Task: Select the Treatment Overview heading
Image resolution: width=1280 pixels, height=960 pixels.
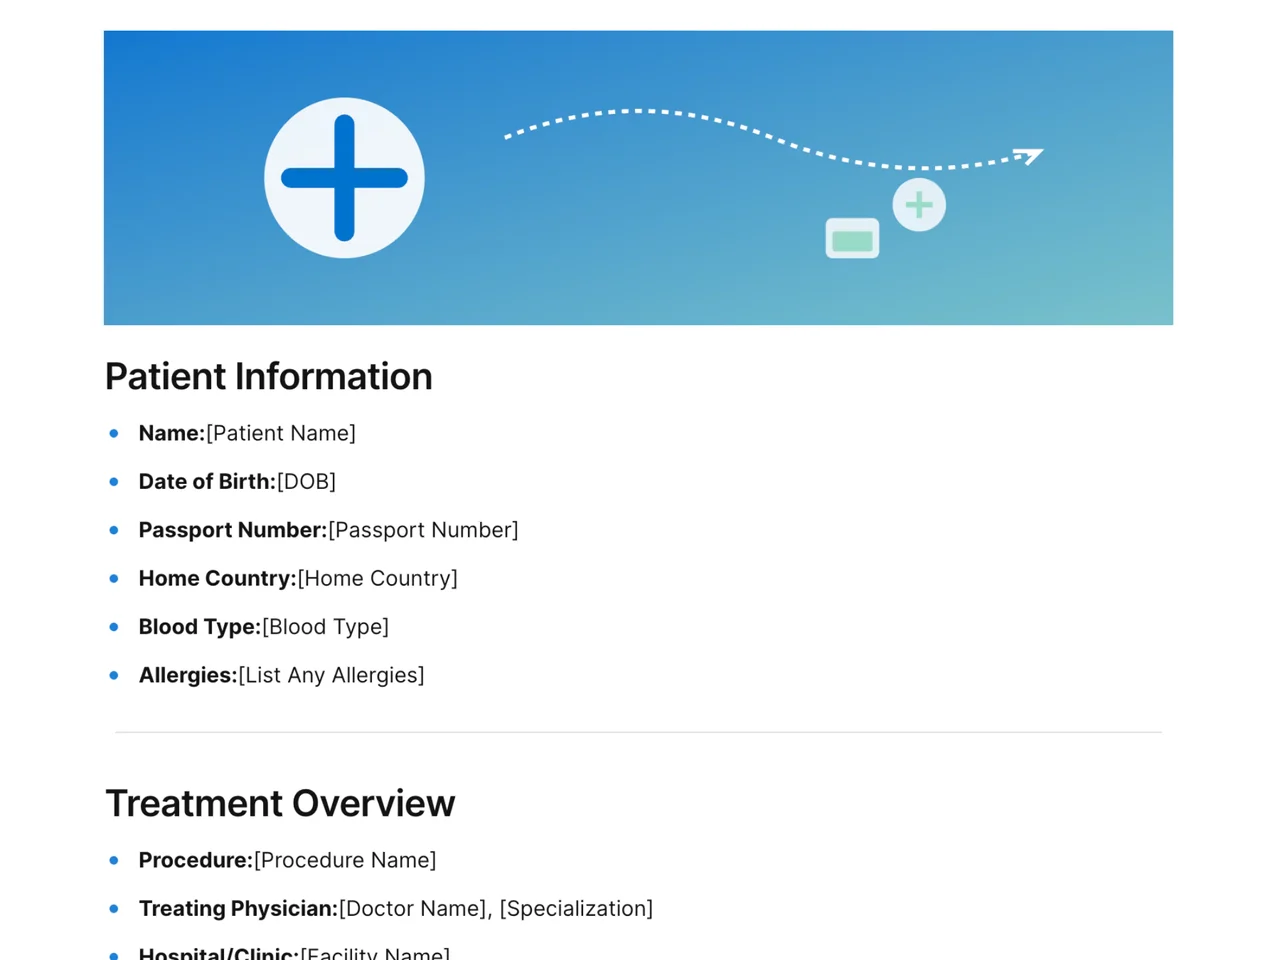Action: 280,804
